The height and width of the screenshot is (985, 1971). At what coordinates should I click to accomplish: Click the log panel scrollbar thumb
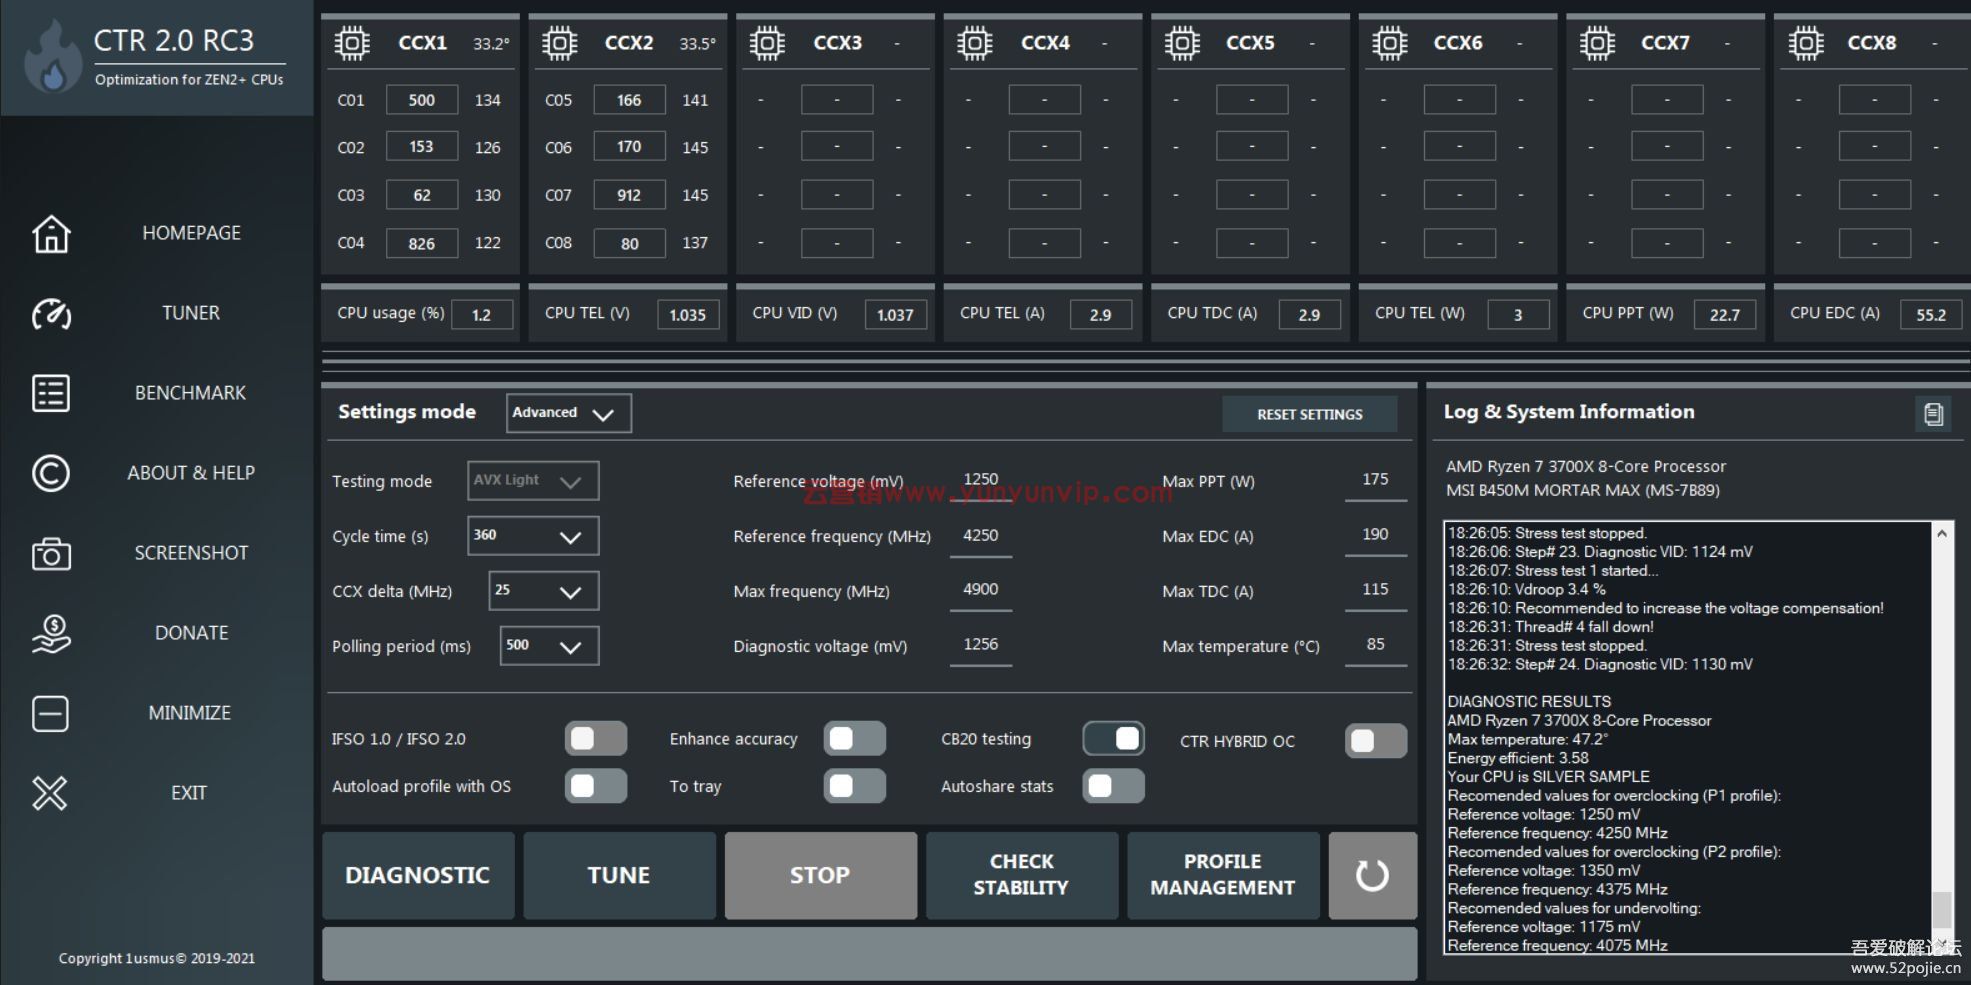pos(1942,910)
